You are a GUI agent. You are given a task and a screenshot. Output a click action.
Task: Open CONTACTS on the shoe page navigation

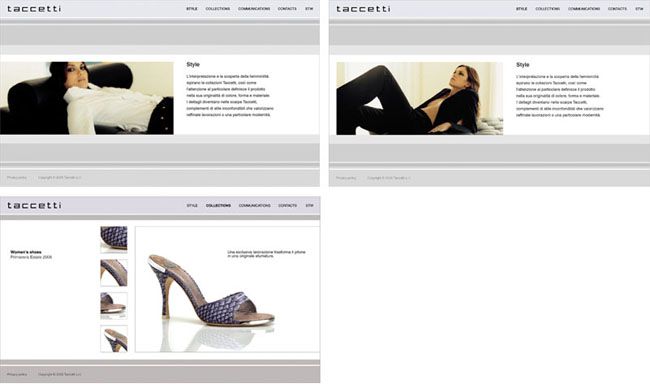pyautogui.click(x=287, y=206)
